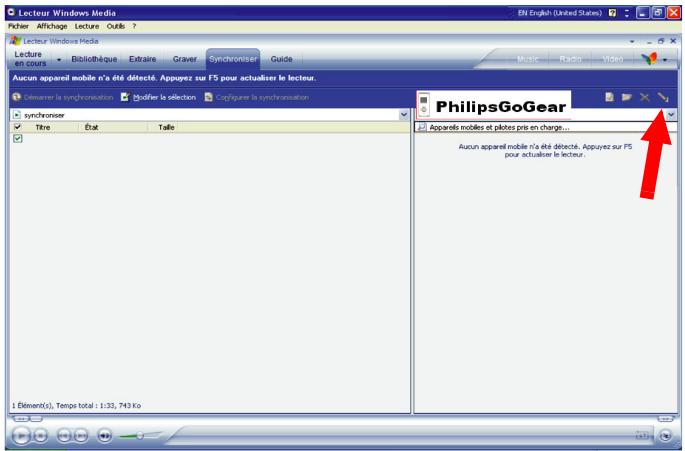Click Modifier la sélection

[x=159, y=97]
